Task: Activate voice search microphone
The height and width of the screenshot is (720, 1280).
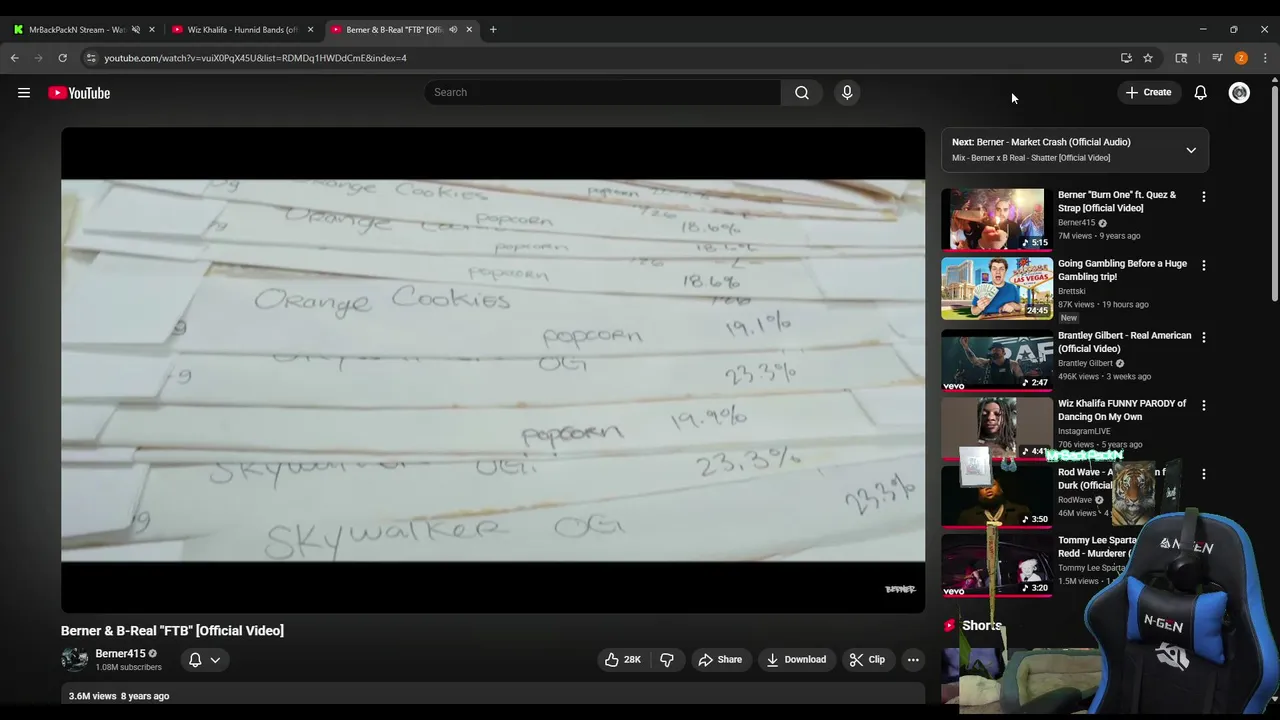Action: coord(847,92)
